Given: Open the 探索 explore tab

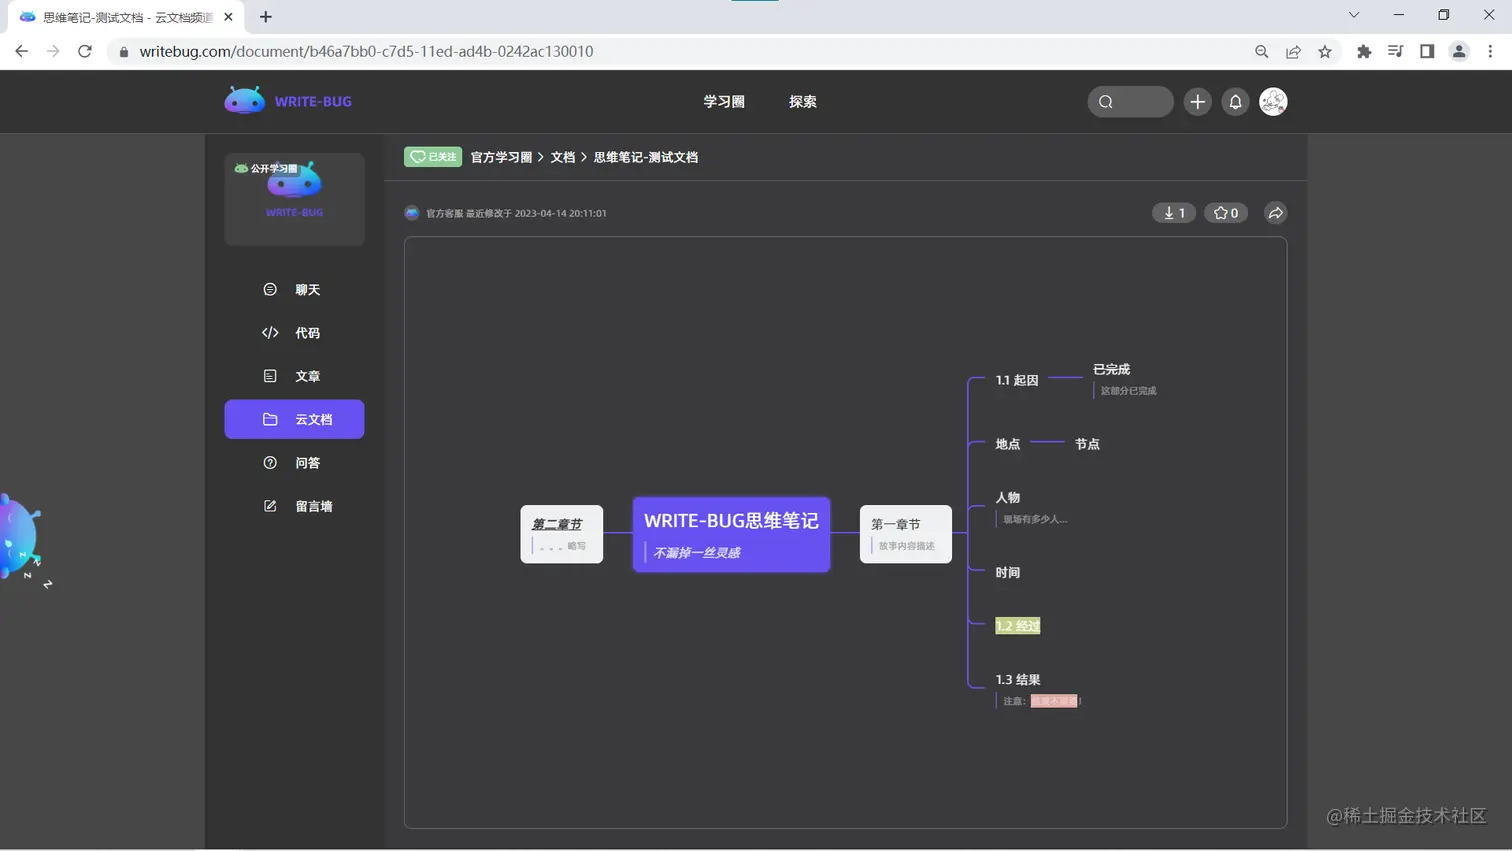Looking at the screenshot, I should pyautogui.click(x=801, y=101).
